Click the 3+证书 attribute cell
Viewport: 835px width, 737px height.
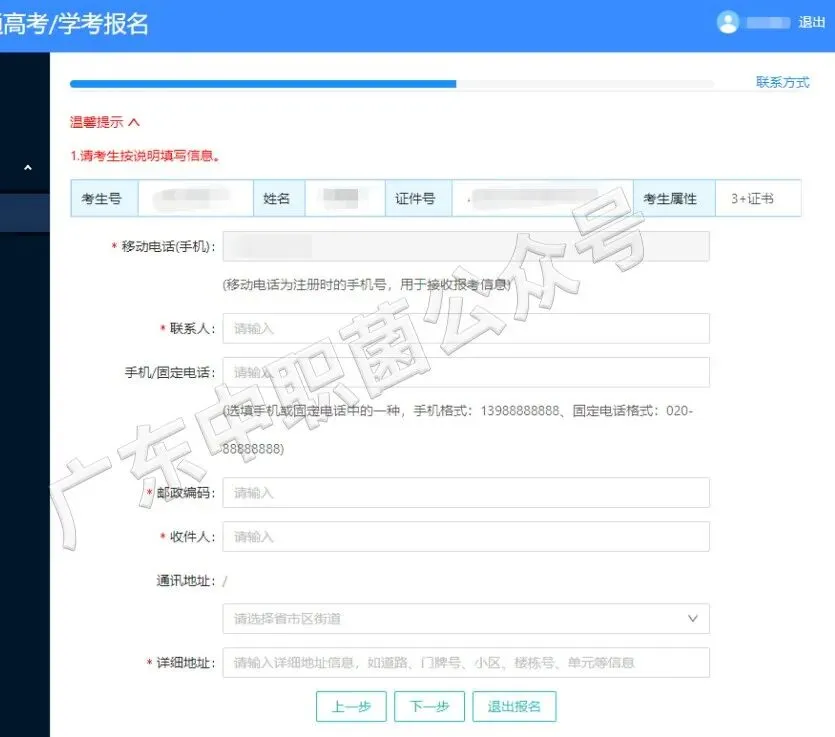(758, 199)
